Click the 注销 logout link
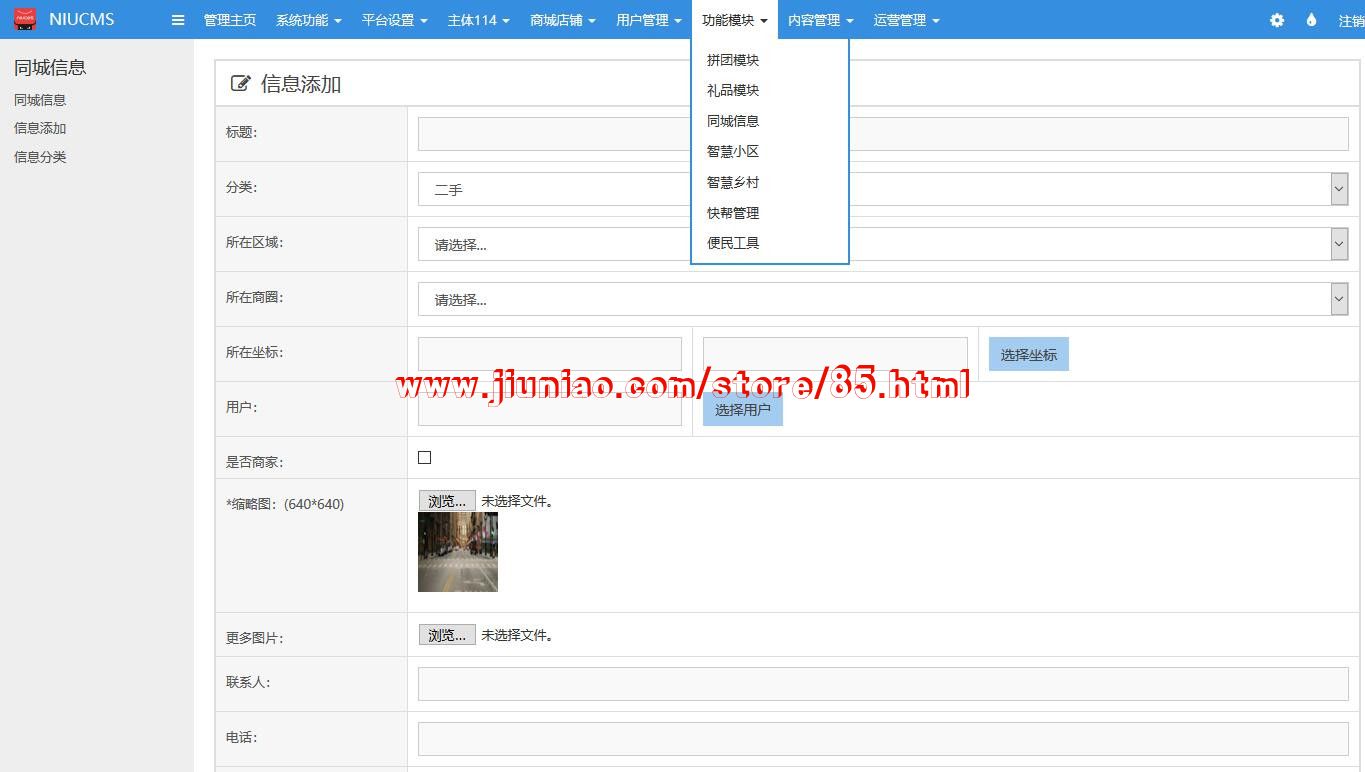1365x772 pixels. tap(1351, 20)
